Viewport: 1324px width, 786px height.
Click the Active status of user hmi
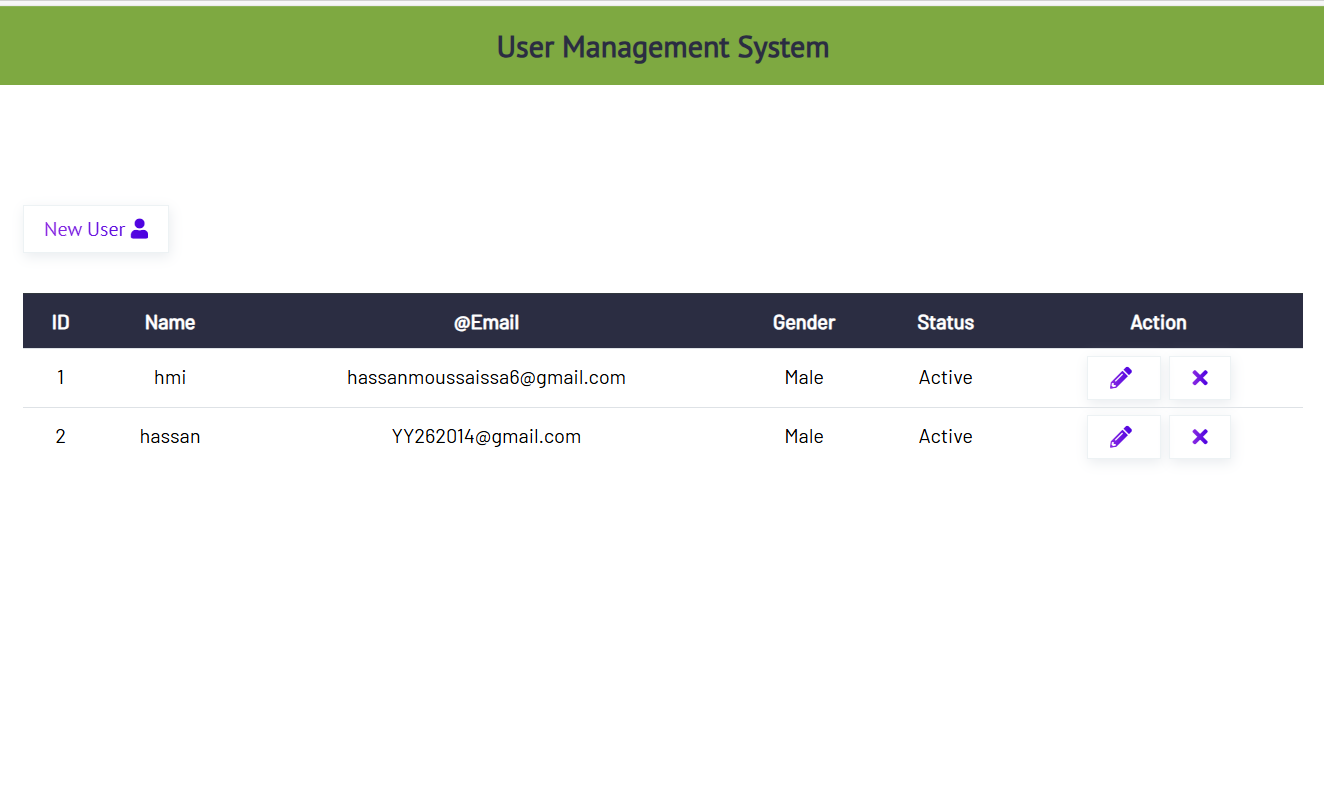click(945, 377)
